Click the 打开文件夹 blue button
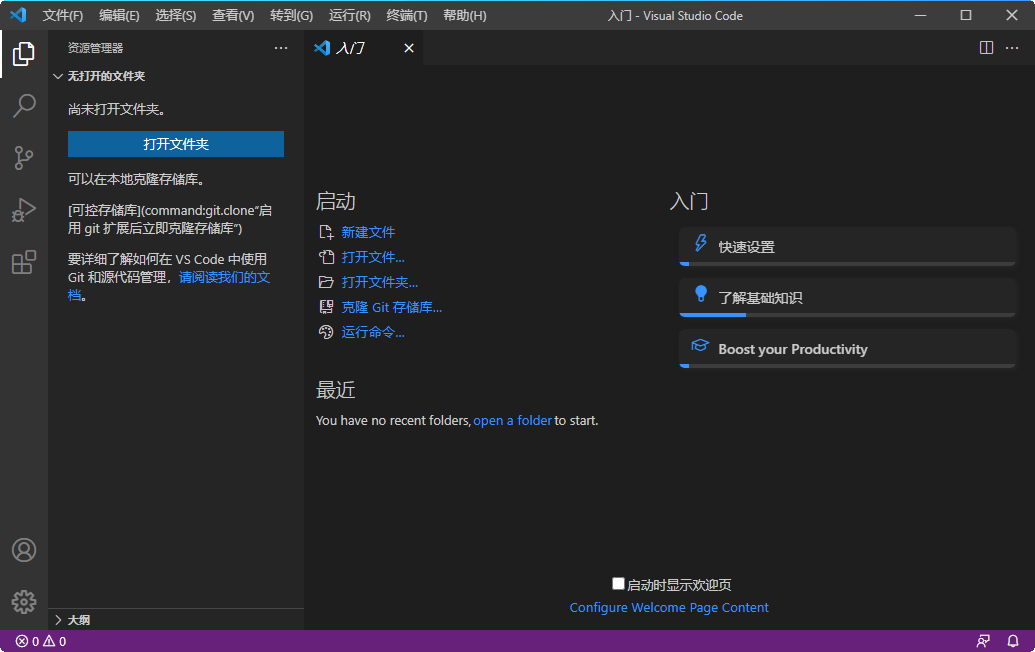This screenshot has width=1035, height=652. [176, 144]
